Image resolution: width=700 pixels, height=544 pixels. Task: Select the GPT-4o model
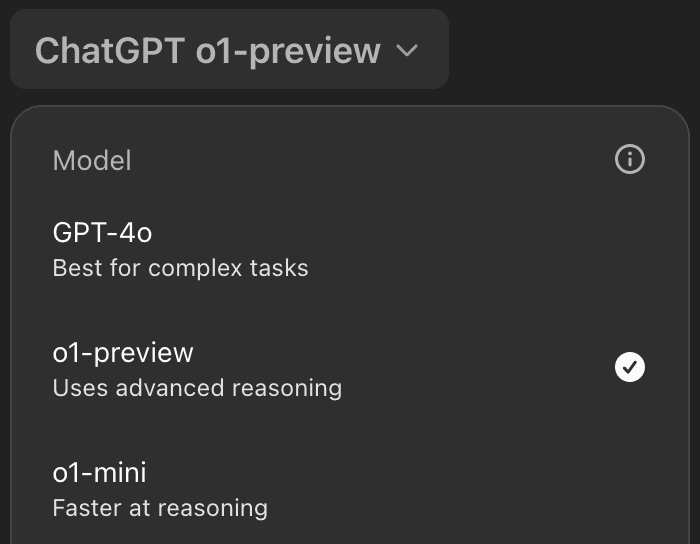click(x=350, y=250)
